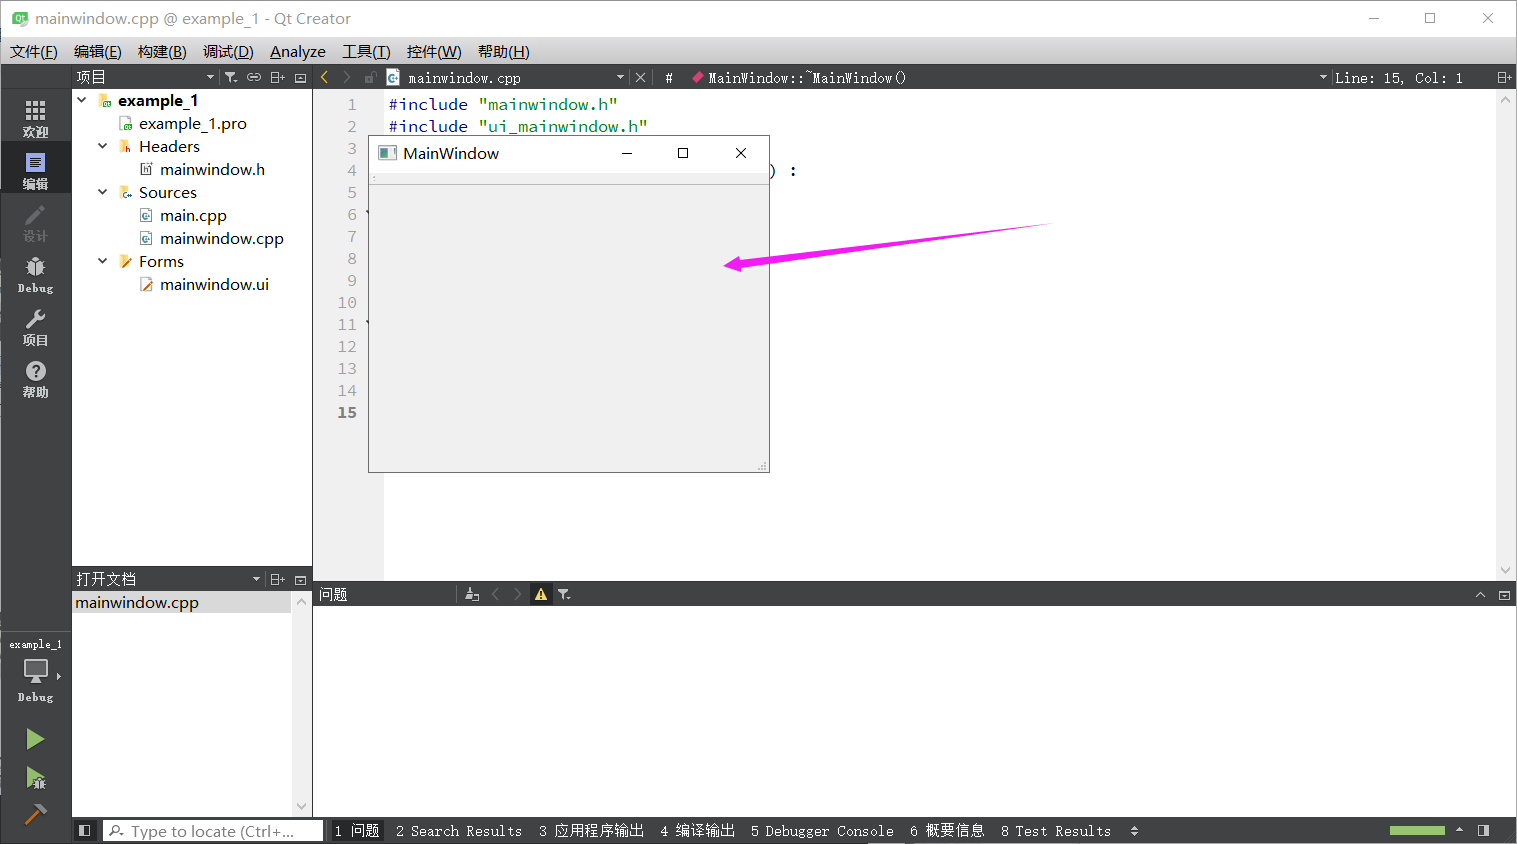
Task: Click the green Run button
Action: pyautogui.click(x=35, y=739)
